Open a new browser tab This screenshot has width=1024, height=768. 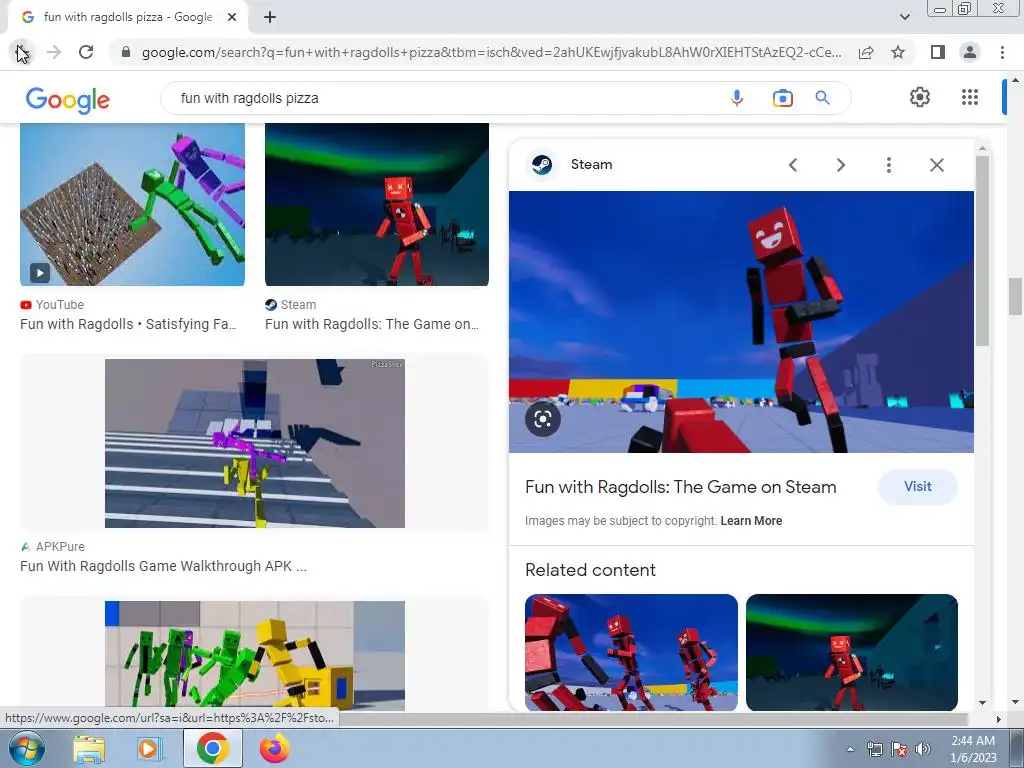tap(270, 17)
